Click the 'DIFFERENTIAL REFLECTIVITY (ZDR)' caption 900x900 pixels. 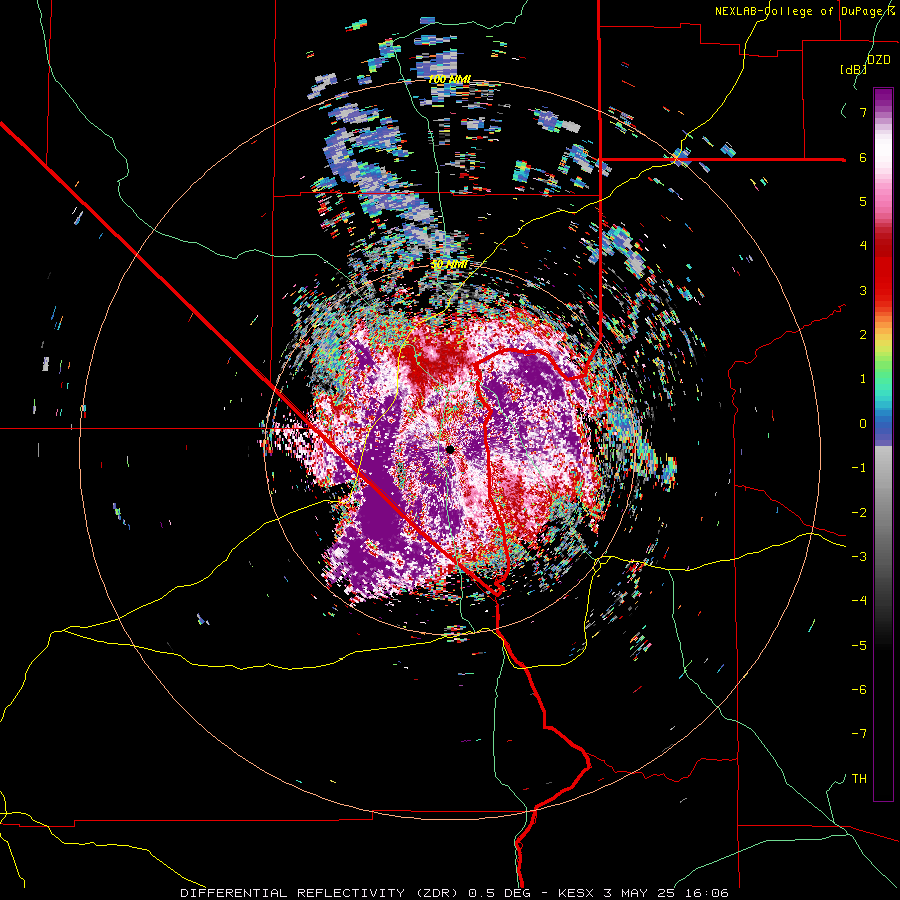(321, 893)
